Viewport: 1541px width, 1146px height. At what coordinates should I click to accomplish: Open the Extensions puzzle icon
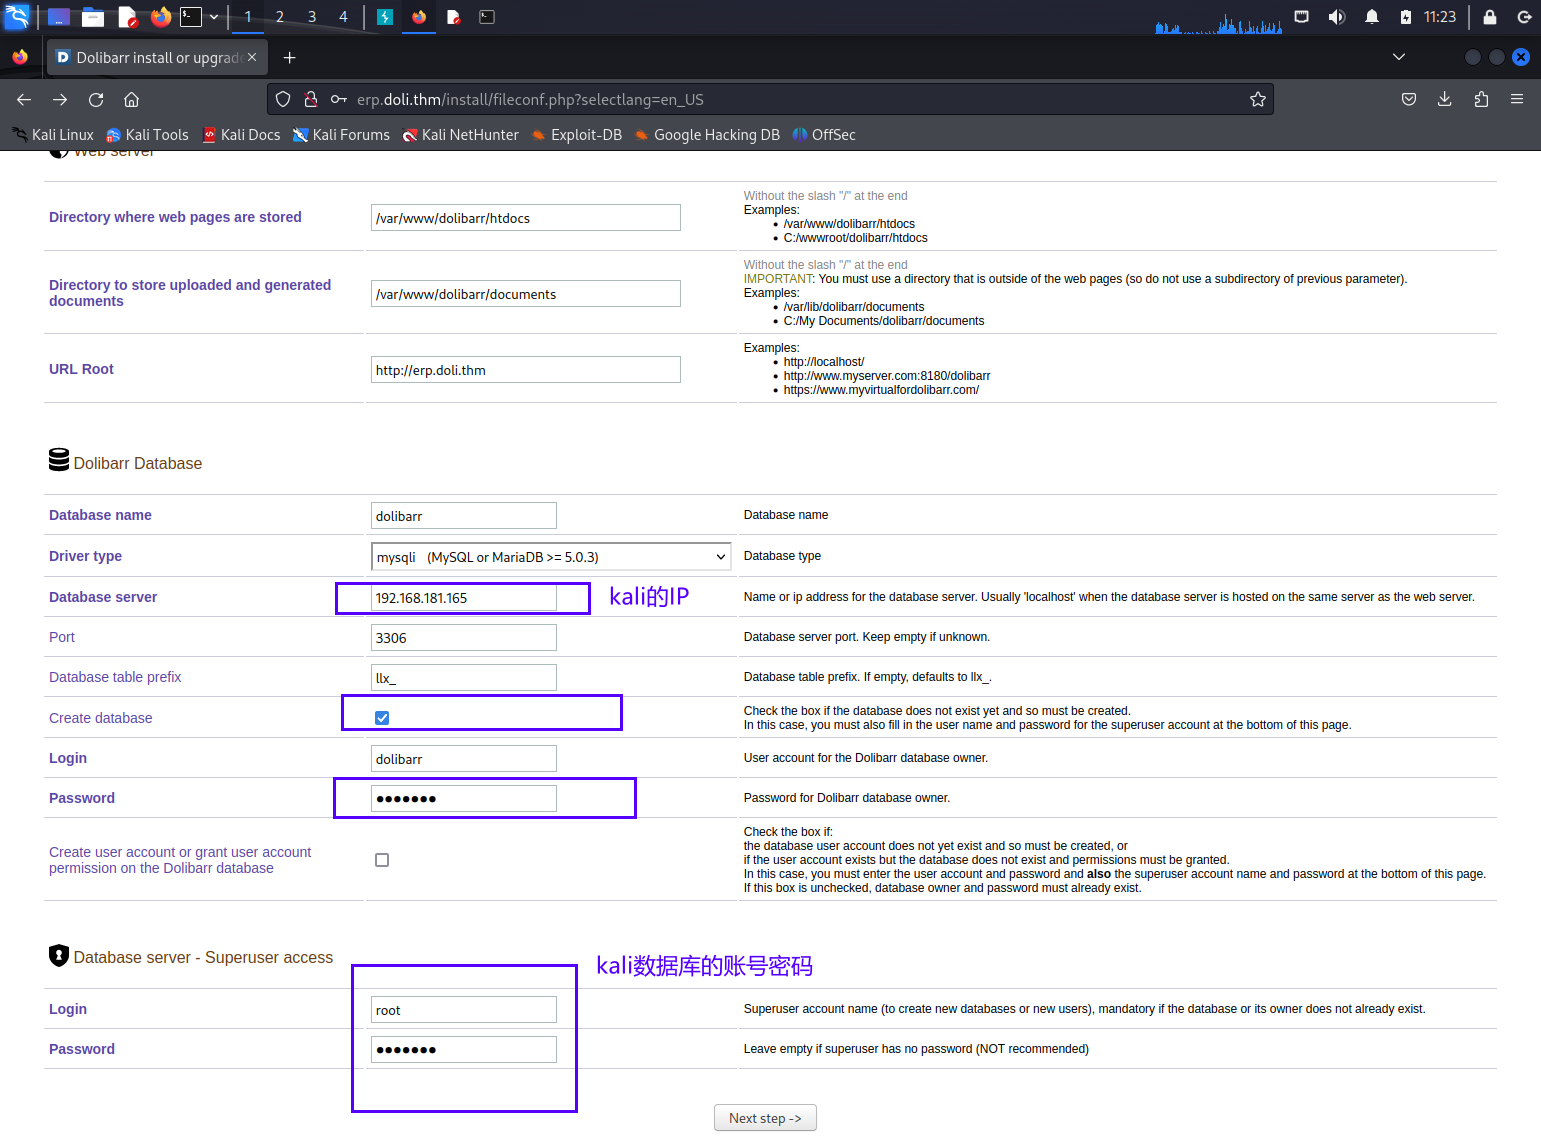click(x=1481, y=99)
